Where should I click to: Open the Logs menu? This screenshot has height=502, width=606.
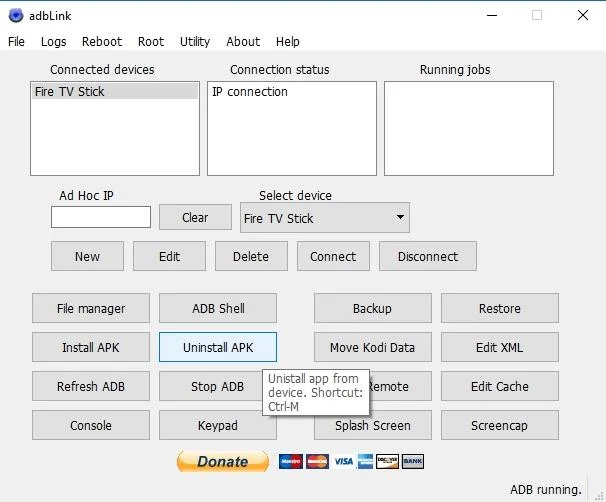pos(53,41)
